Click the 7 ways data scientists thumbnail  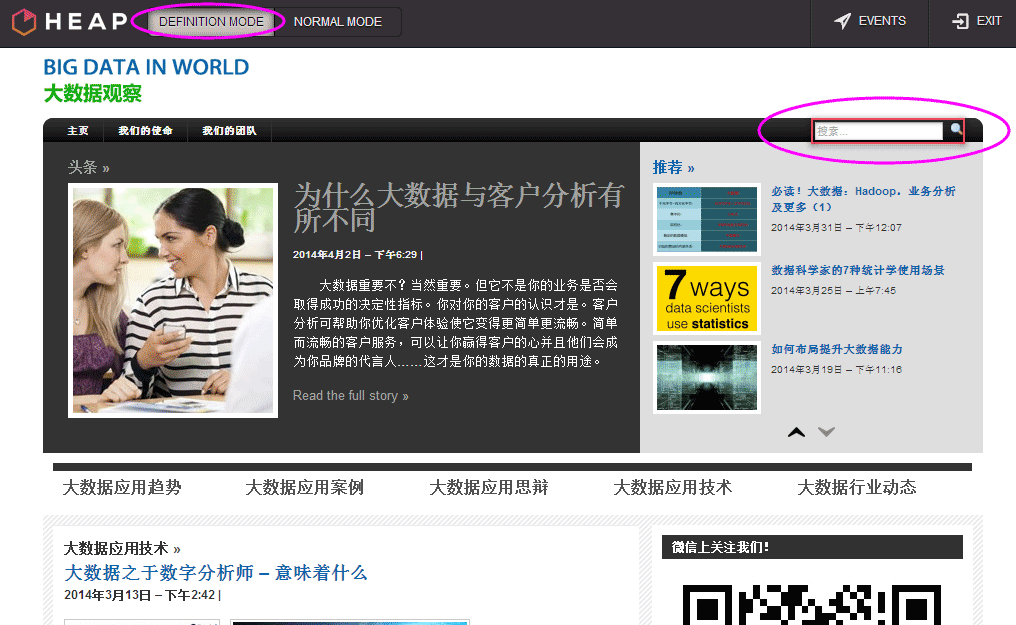pyautogui.click(x=706, y=299)
